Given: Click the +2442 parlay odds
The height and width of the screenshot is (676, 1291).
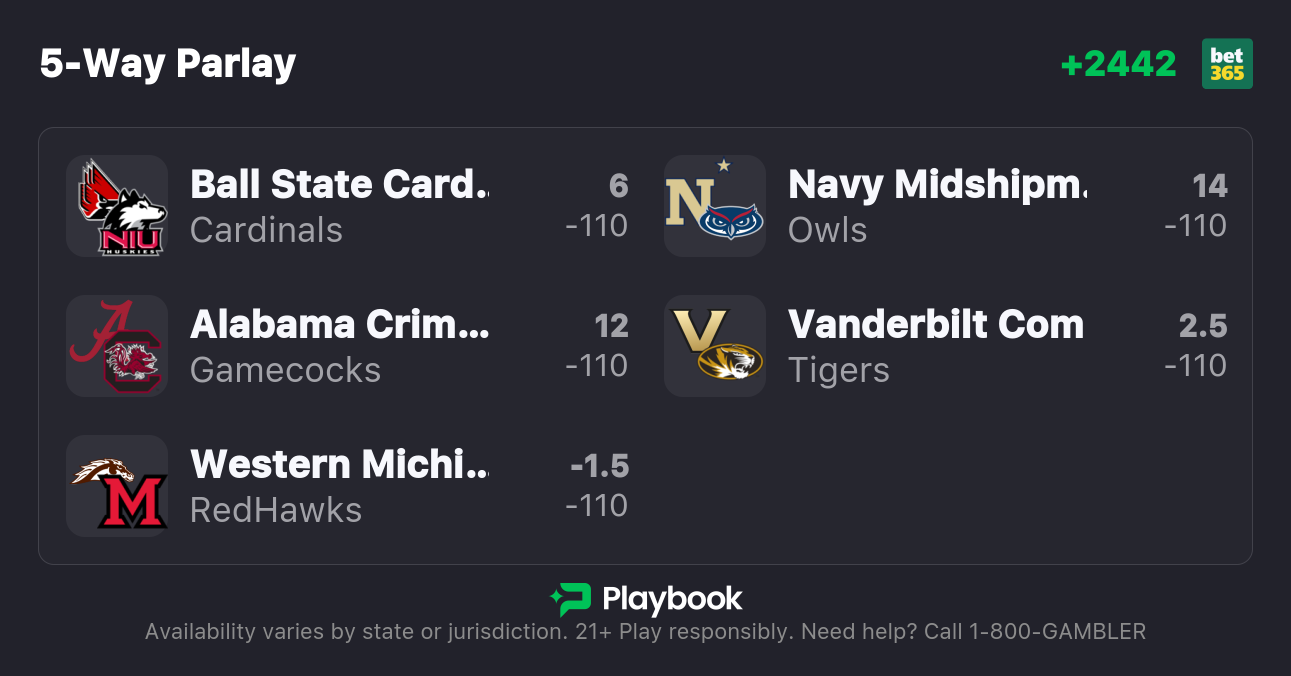Looking at the screenshot, I should pyautogui.click(x=1118, y=64).
